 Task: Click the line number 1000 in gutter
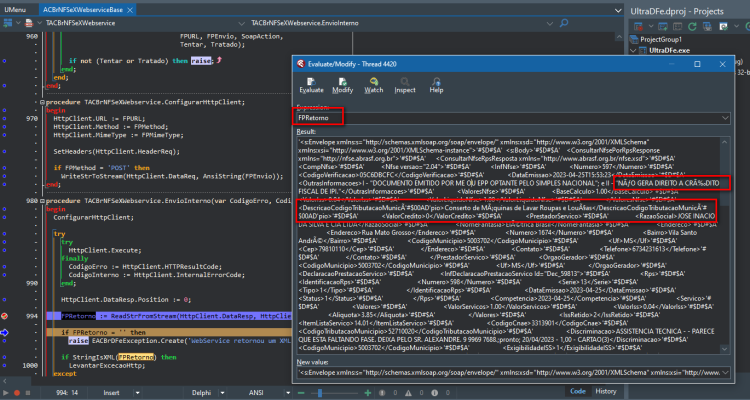coord(30,365)
